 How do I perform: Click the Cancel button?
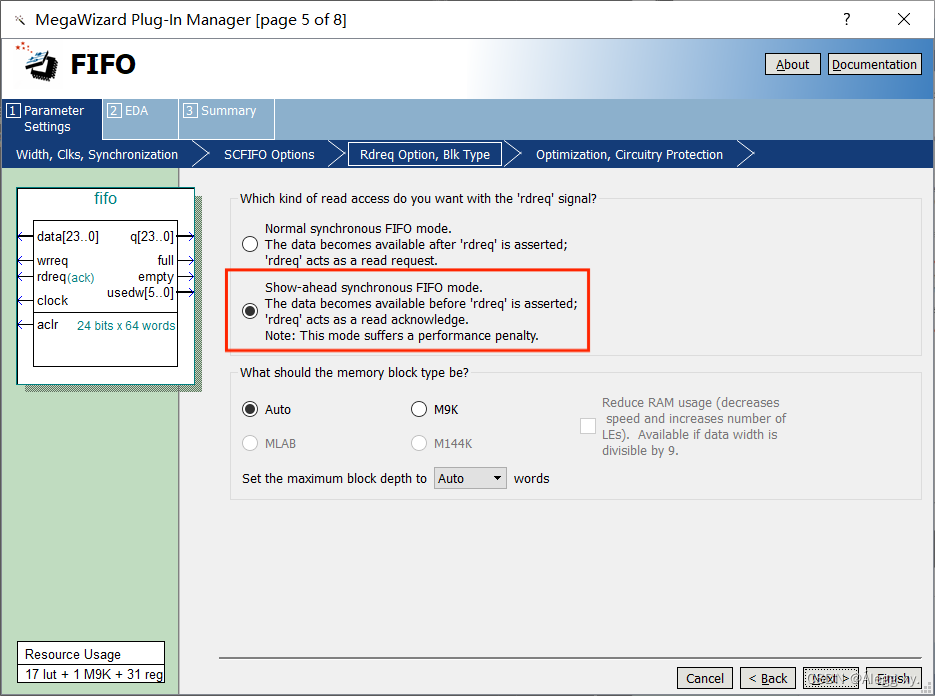click(704, 678)
